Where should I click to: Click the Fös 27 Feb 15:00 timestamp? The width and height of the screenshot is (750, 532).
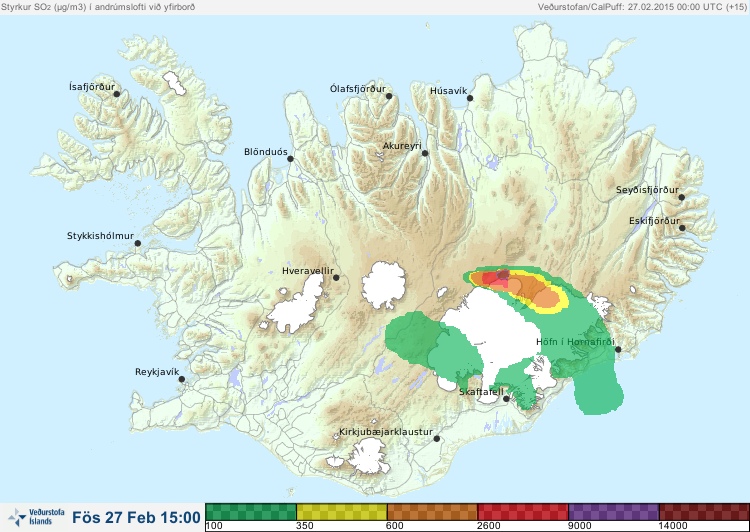[136, 518]
